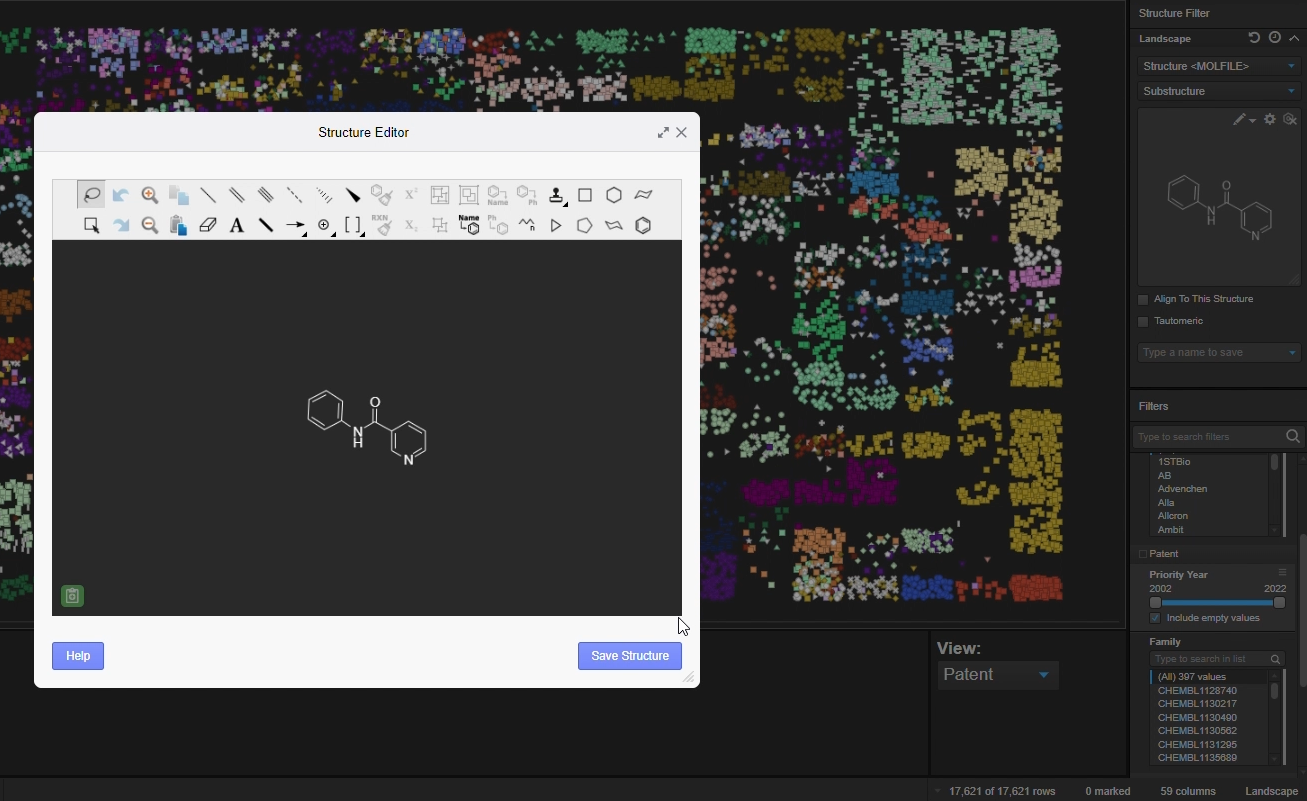The width and height of the screenshot is (1307, 801).
Task: Expand the Structure Editor dialog to fullscreen
Action: pos(663,132)
